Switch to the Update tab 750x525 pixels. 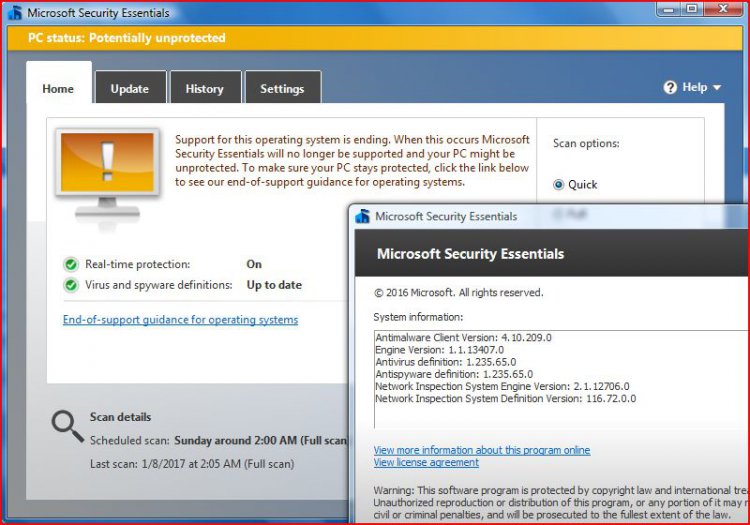tap(130, 88)
